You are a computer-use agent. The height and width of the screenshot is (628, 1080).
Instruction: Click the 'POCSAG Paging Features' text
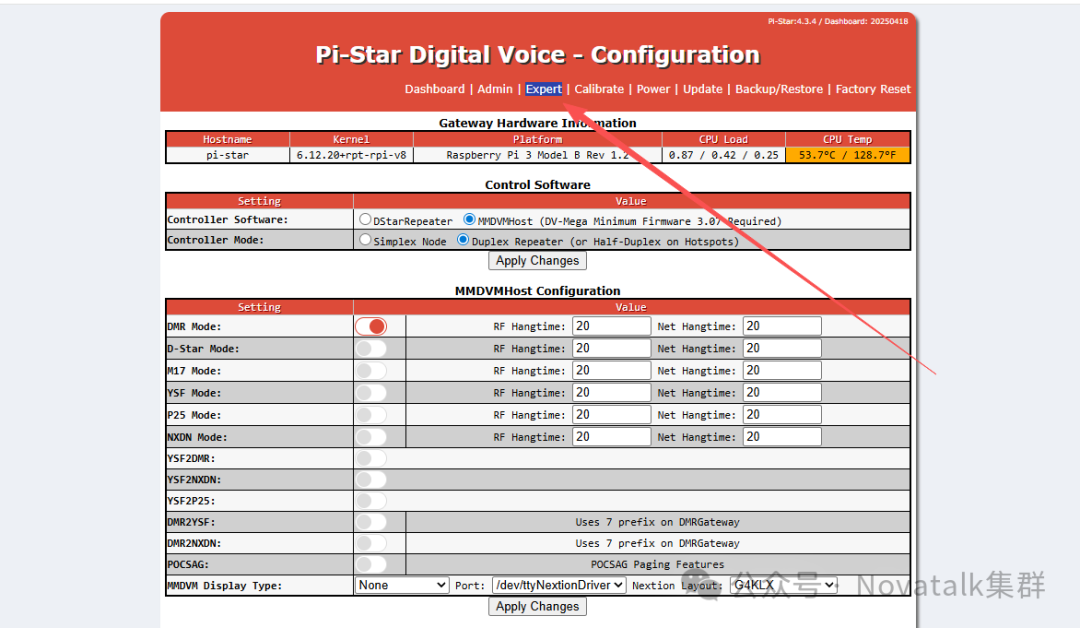[658, 565]
